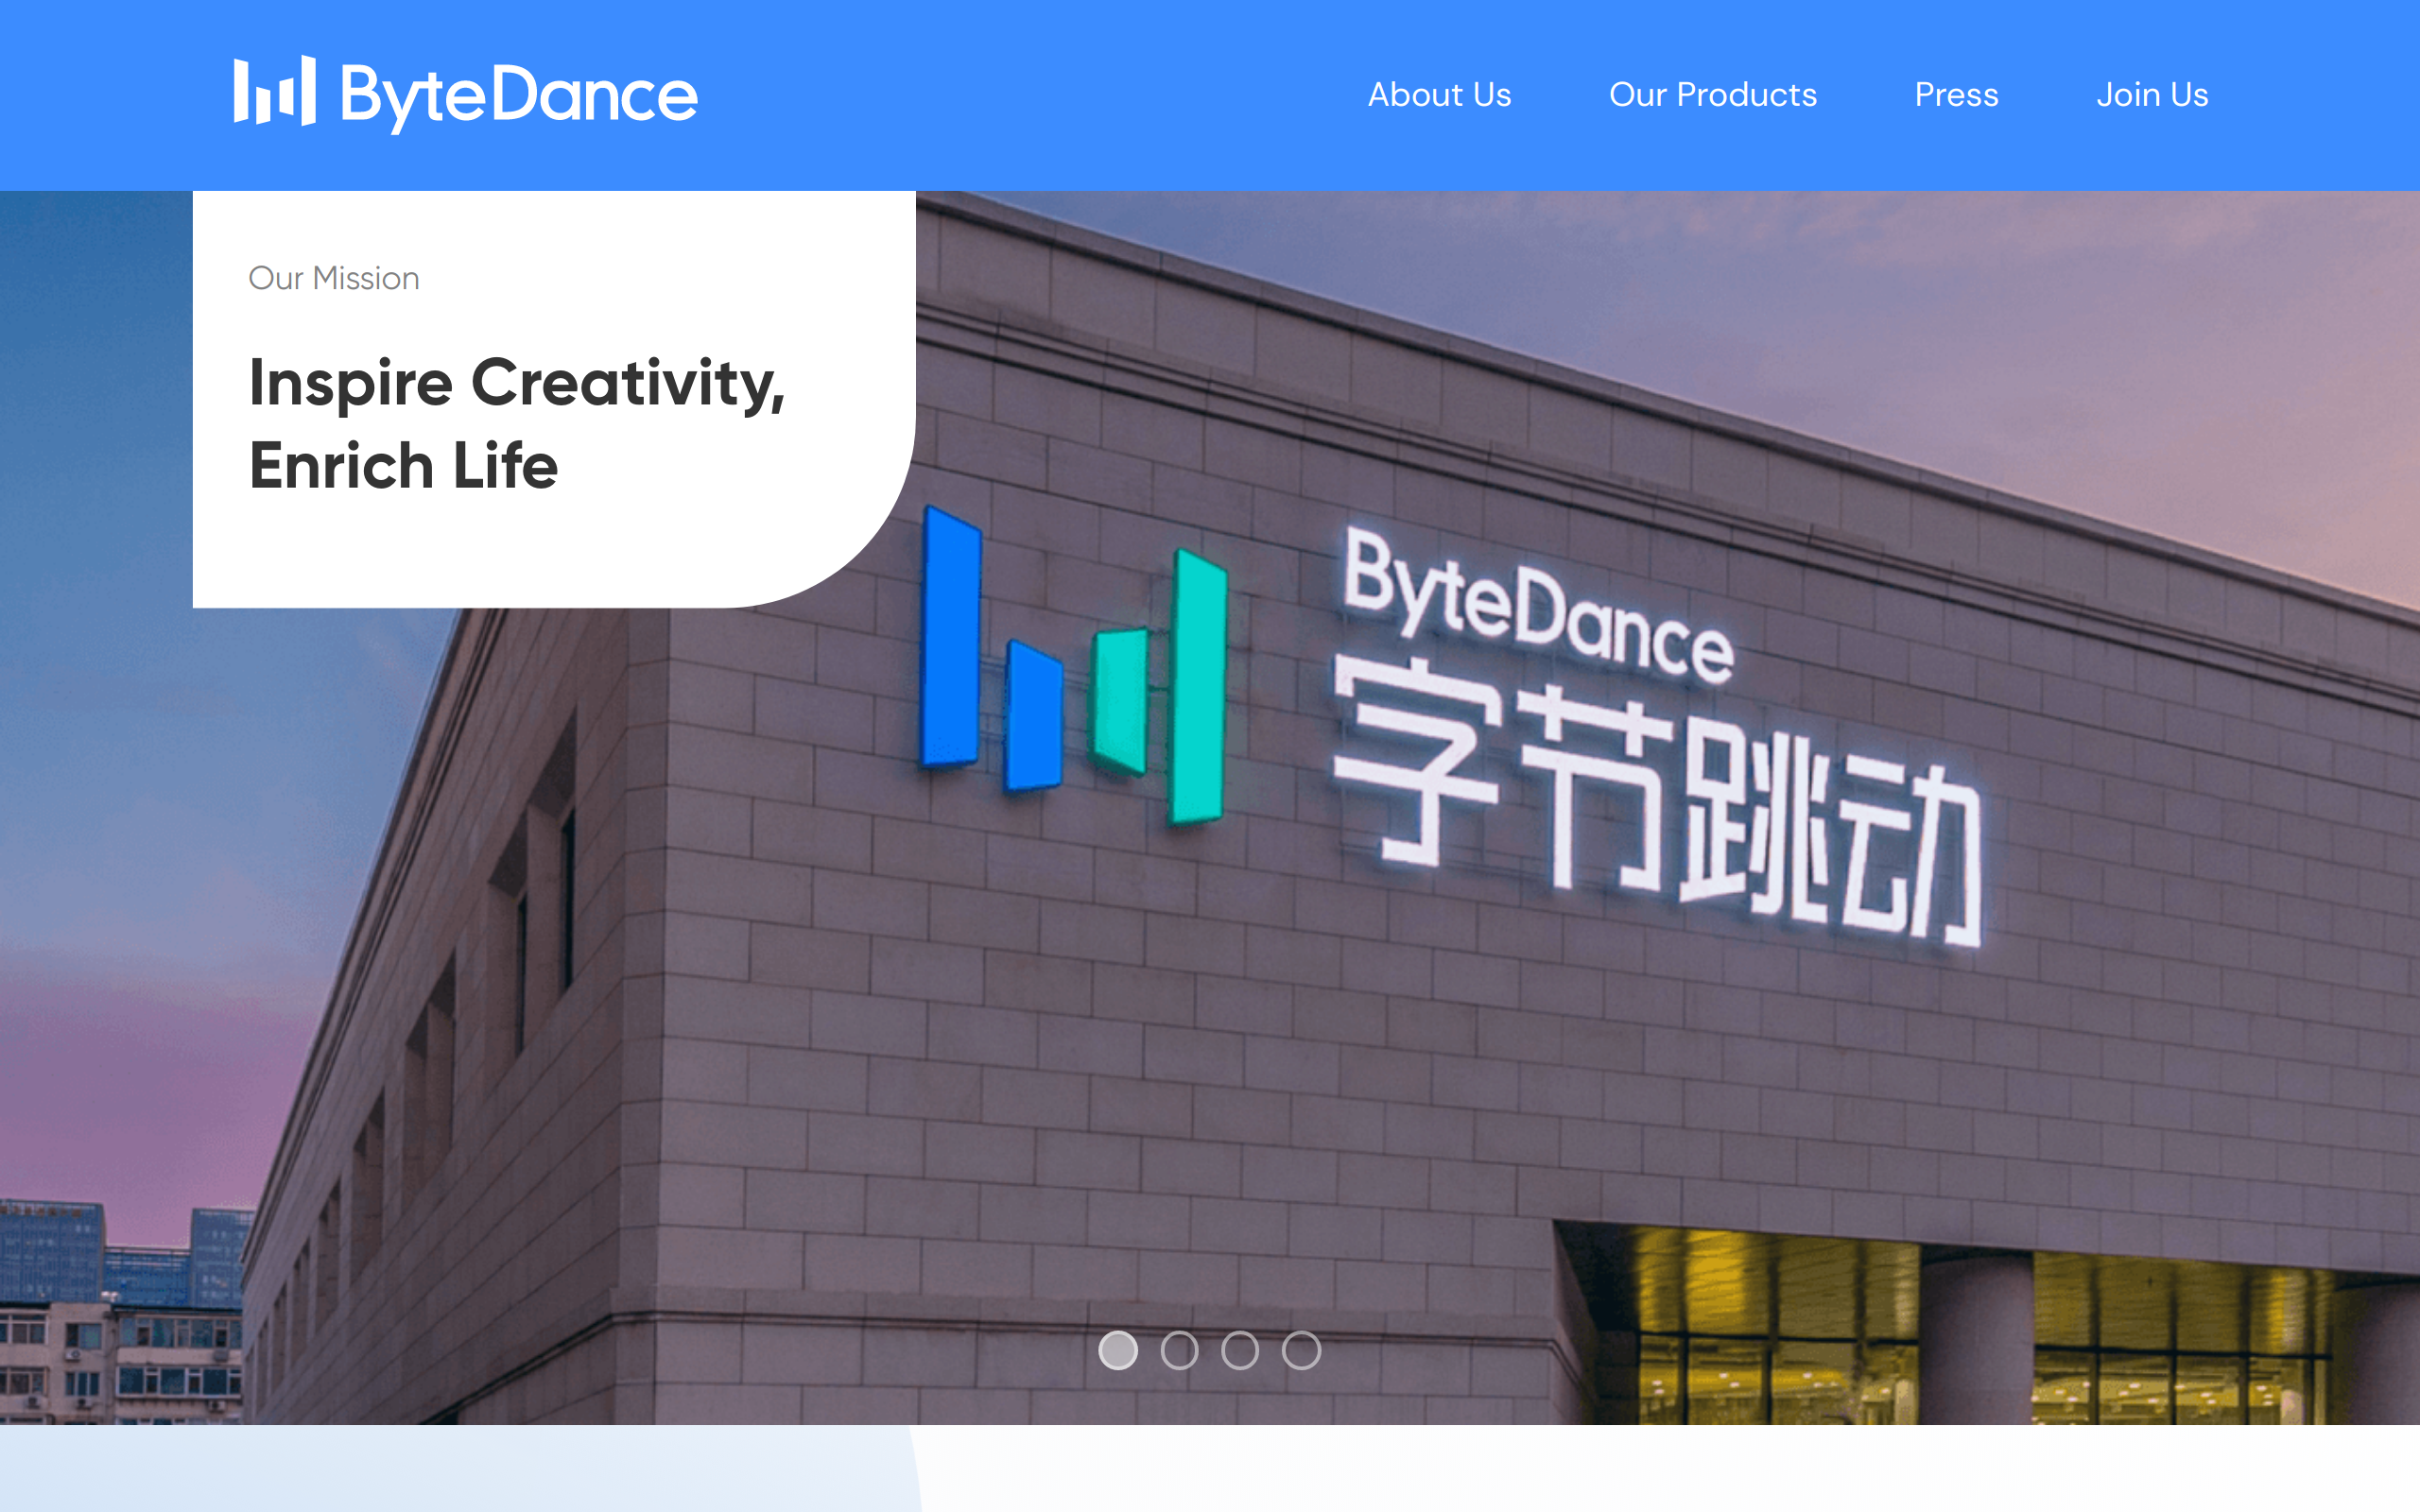Switch to the second carousel slide dot
The image size is (2420, 1512).
coord(1179,1350)
